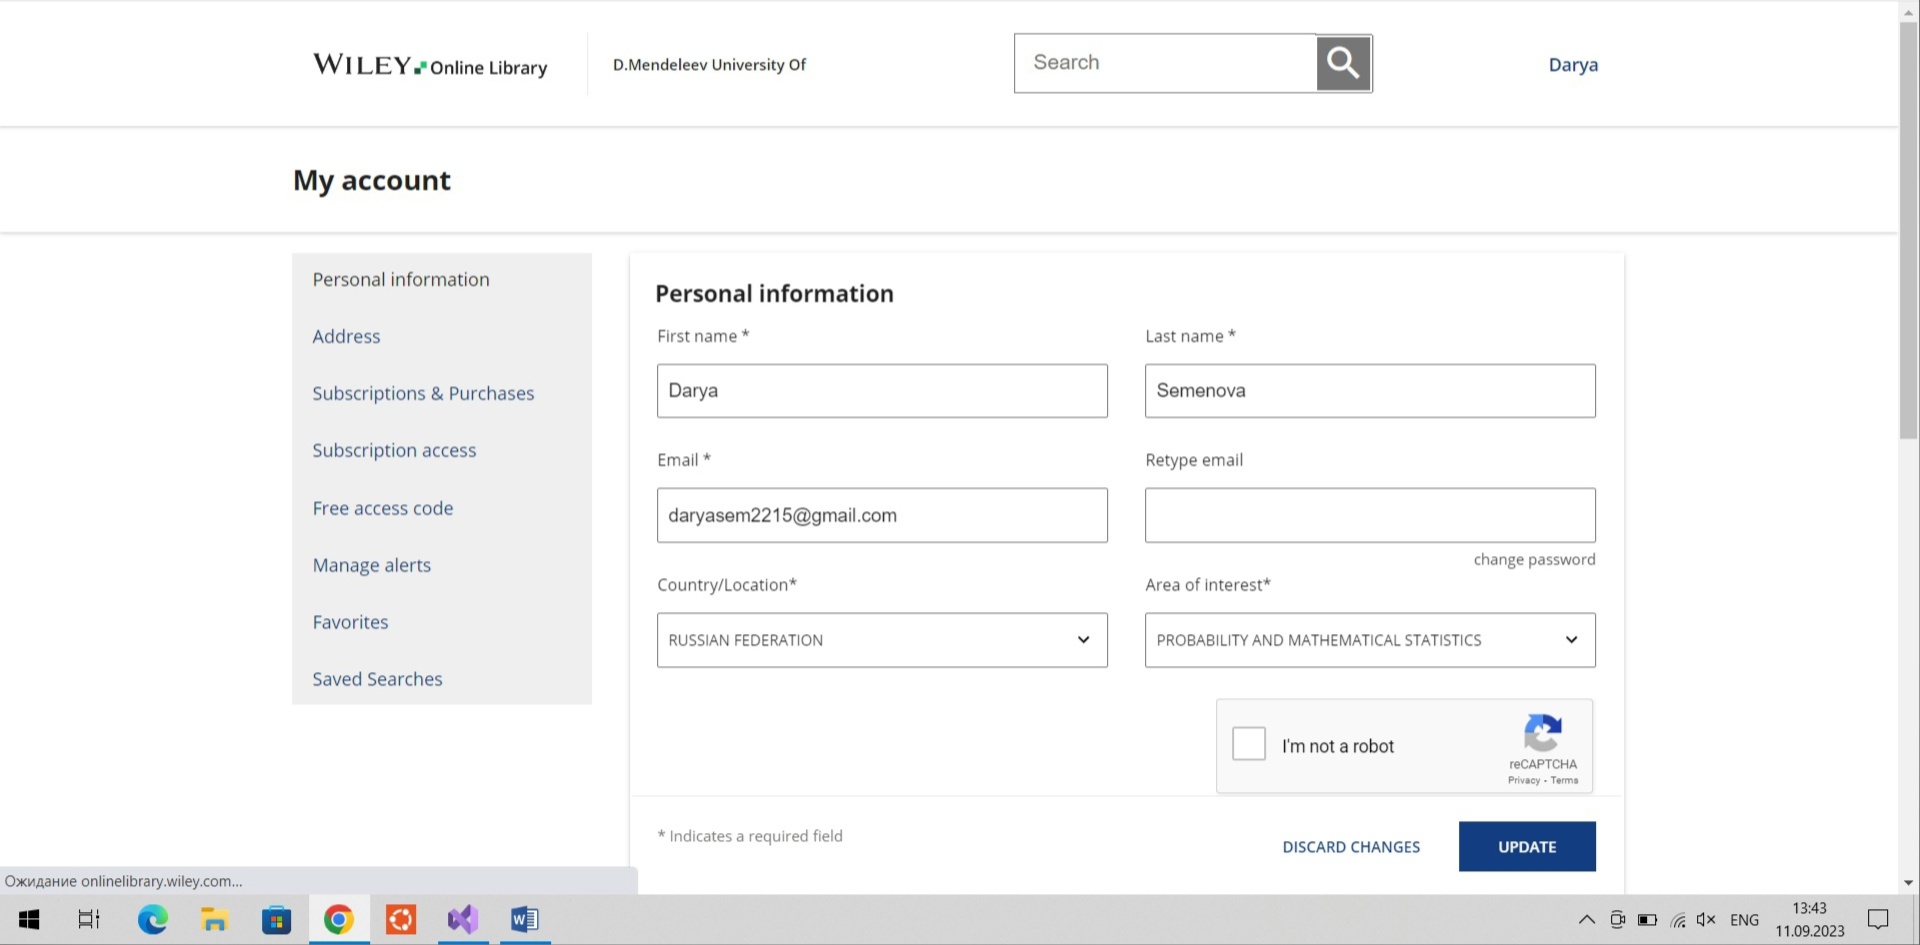Image resolution: width=1920 pixels, height=945 pixels.
Task: Click the D.Mendeleev University Of label
Action: 709,65
